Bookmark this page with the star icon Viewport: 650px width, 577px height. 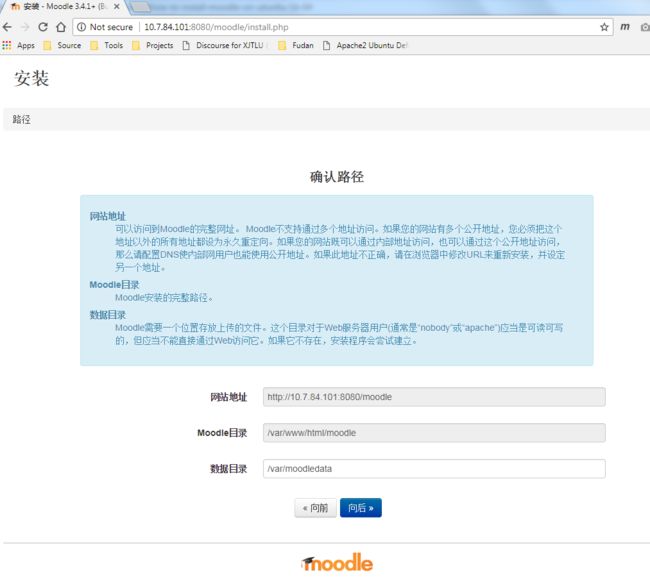coord(604,27)
